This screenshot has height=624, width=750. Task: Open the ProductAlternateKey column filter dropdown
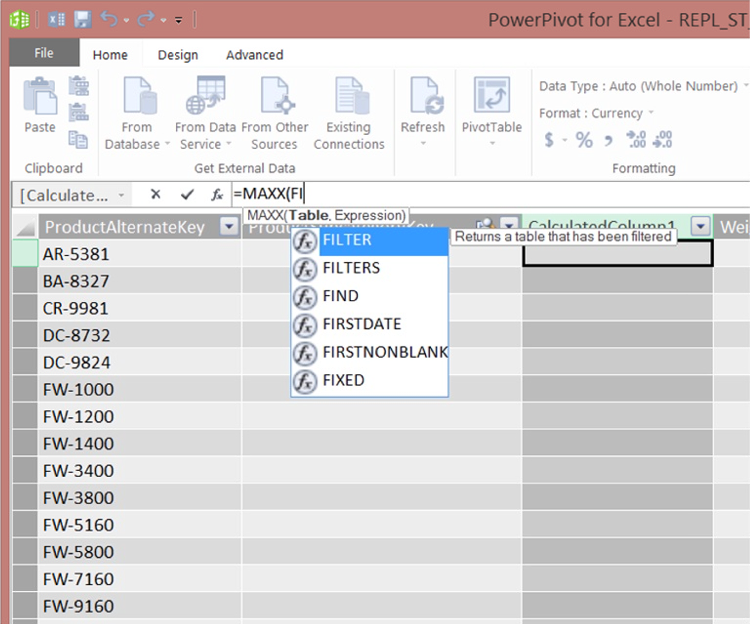pos(229,227)
